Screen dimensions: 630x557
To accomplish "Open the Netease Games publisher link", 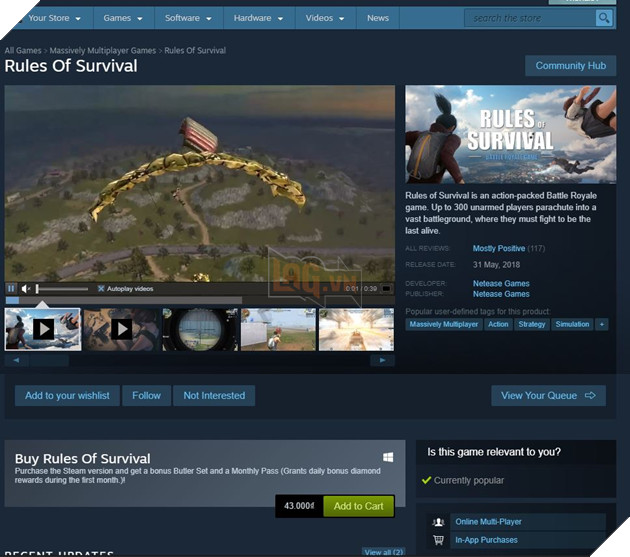I will click(x=501, y=294).
